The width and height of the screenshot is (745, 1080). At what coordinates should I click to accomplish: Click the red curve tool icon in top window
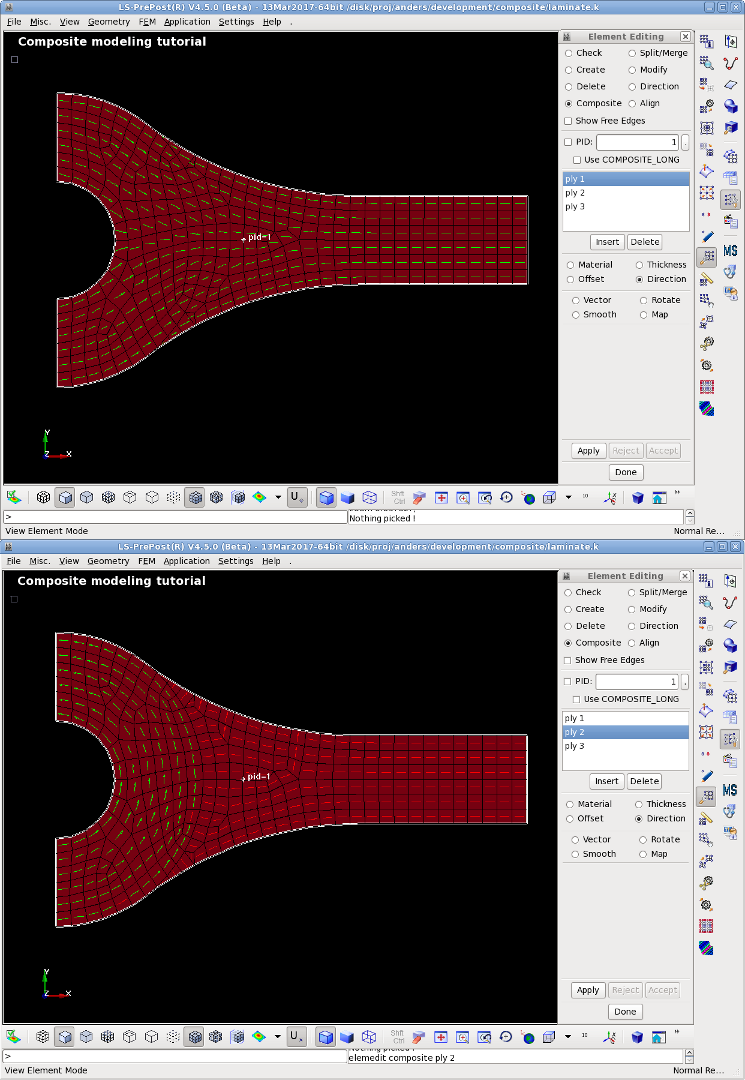point(731,63)
